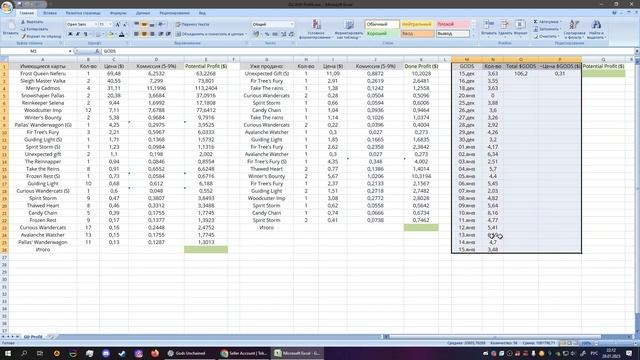Switch to the Вид ribbon tab
Image resolution: width=640 pixels, height=360 pixels.
(x=202, y=13)
